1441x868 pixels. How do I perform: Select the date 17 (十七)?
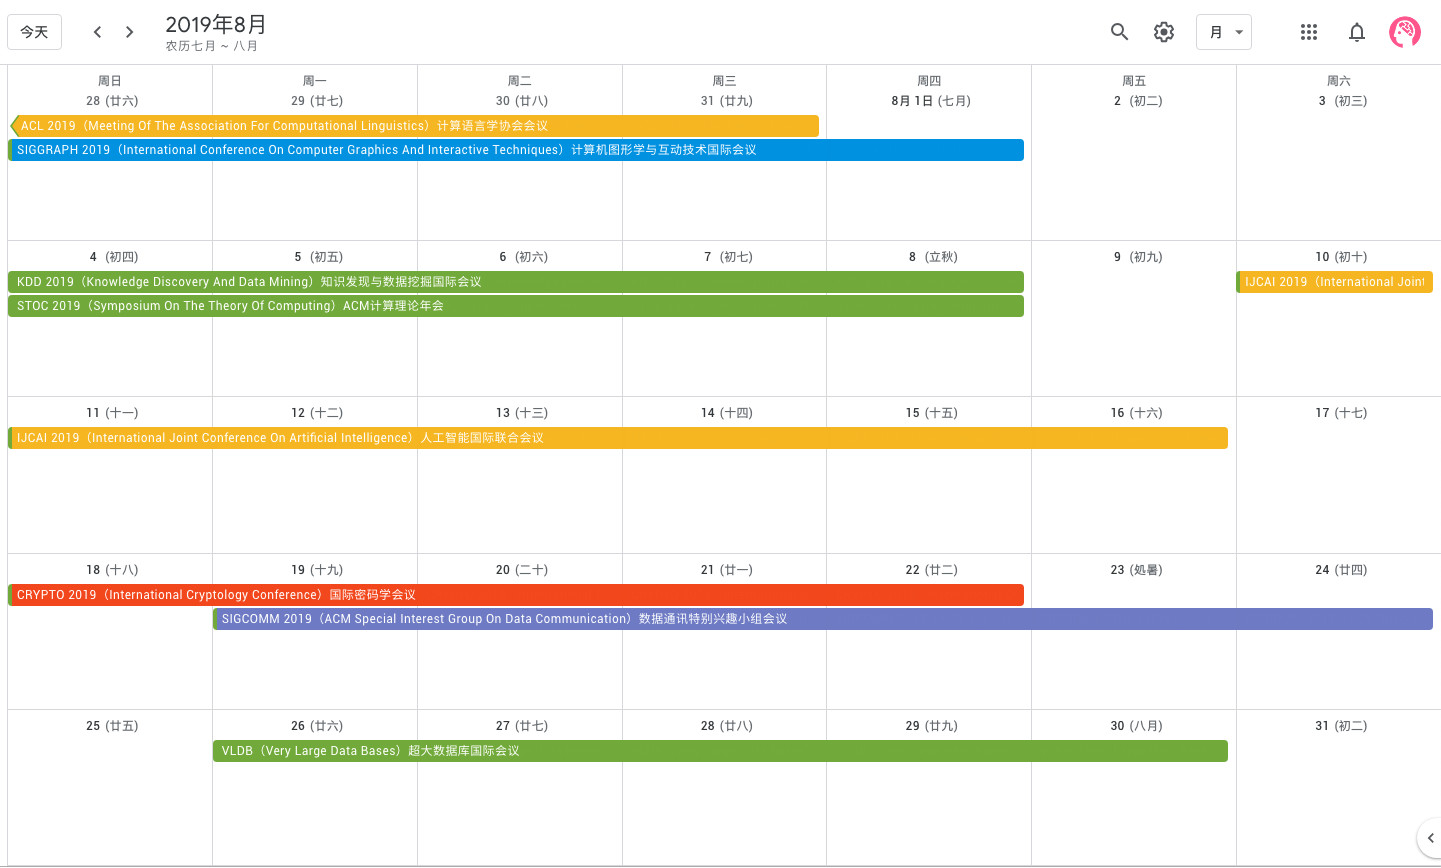pos(1340,413)
